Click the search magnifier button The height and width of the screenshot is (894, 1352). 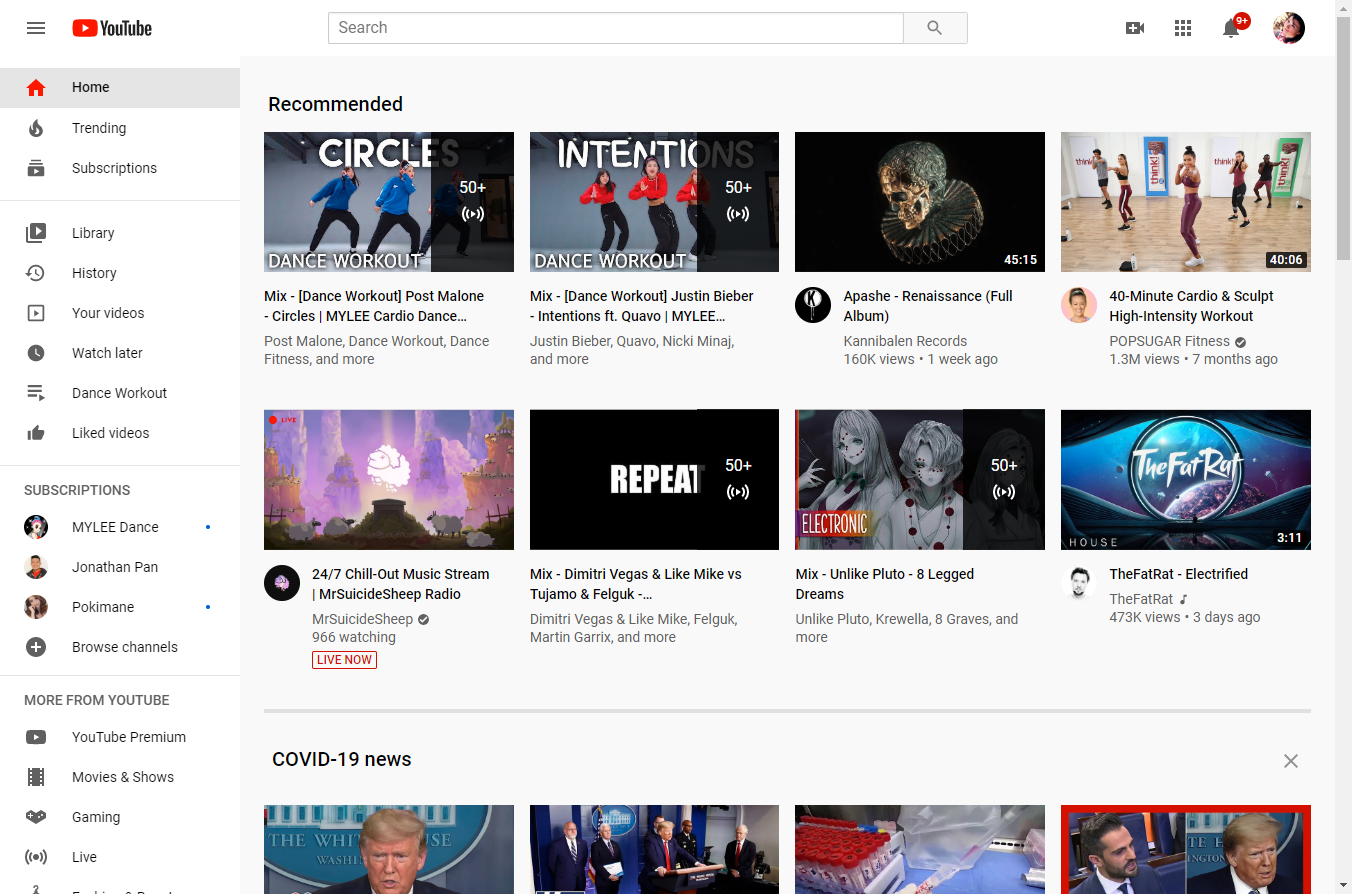[x=935, y=28]
